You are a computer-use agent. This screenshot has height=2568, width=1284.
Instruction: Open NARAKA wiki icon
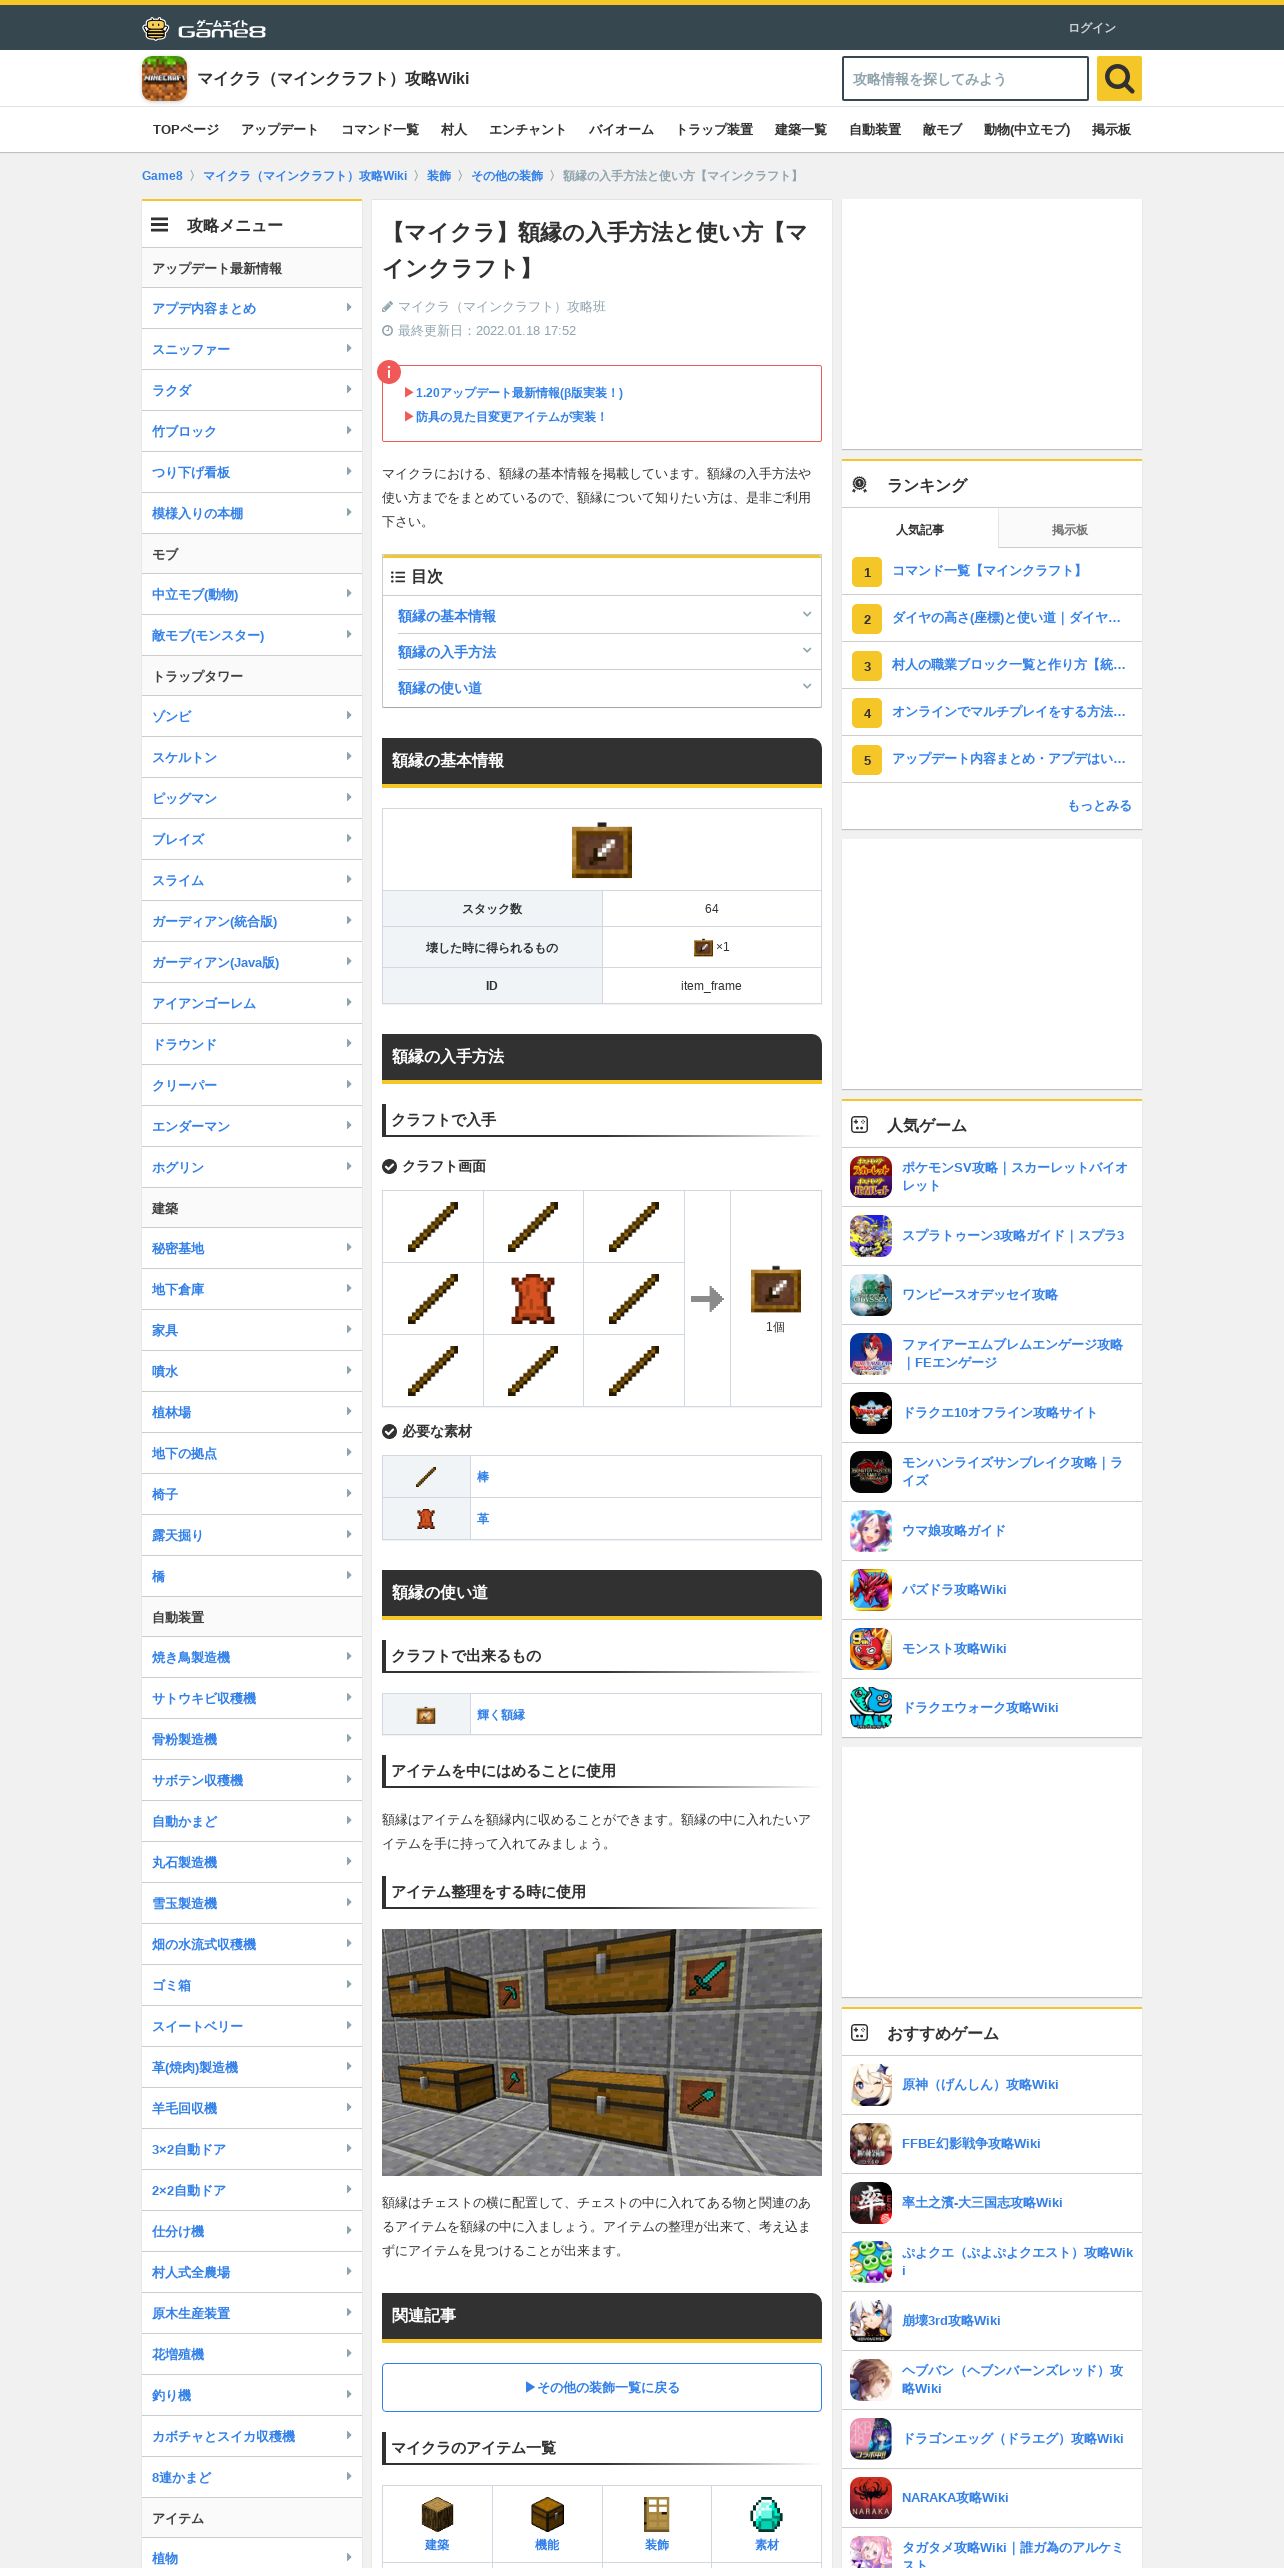871,2498
